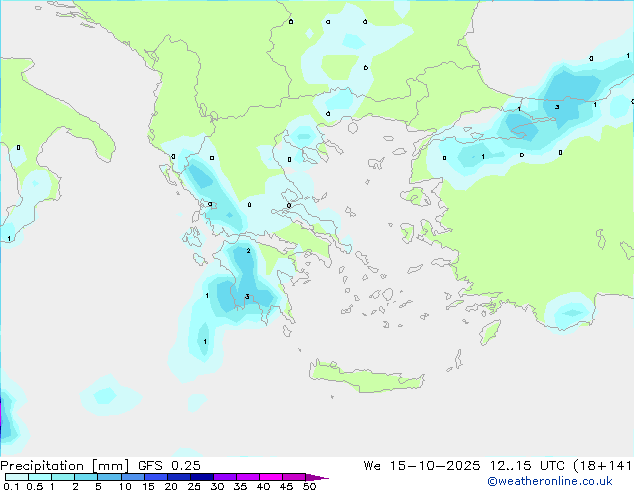Pick the 25–30 mm legend color swatch
The image size is (634, 490).
201,477
